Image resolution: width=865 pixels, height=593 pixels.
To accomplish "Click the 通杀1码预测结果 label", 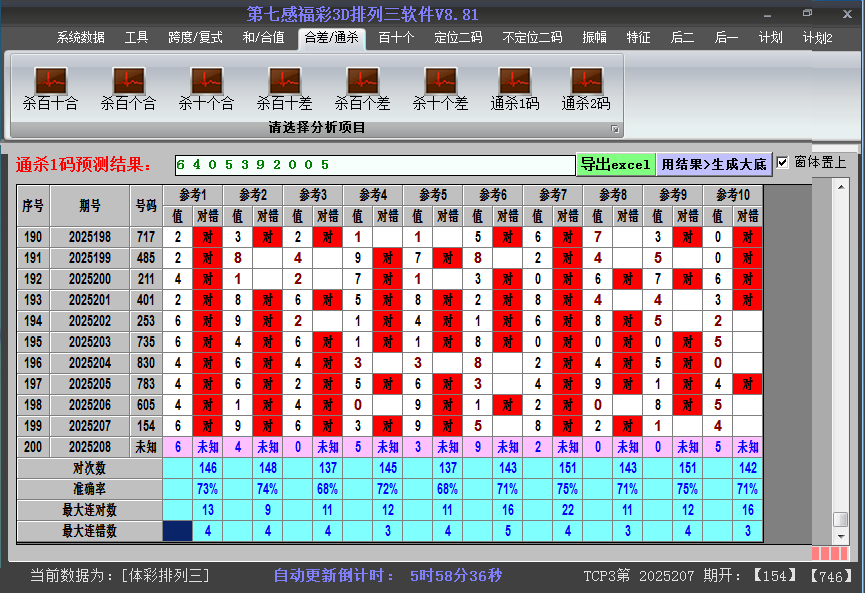I will (x=83, y=164).
